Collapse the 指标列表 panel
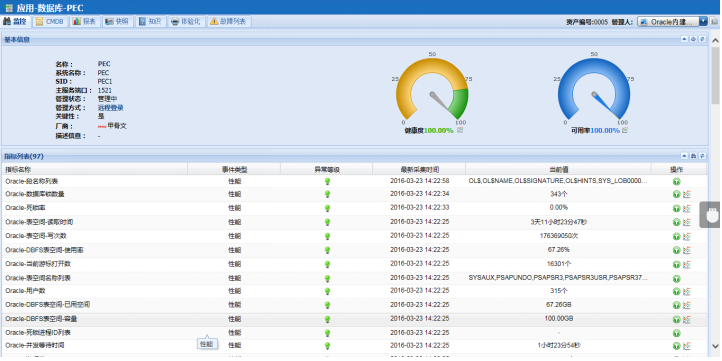Image resolution: width=722 pixels, height=361 pixels. (x=684, y=156)
